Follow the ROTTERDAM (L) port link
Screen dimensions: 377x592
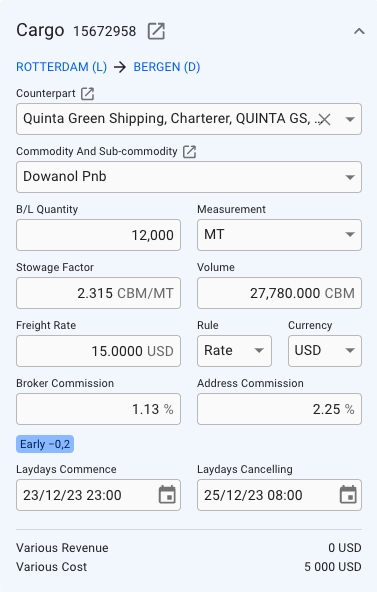pyautogui.click(x=62, y=67)
